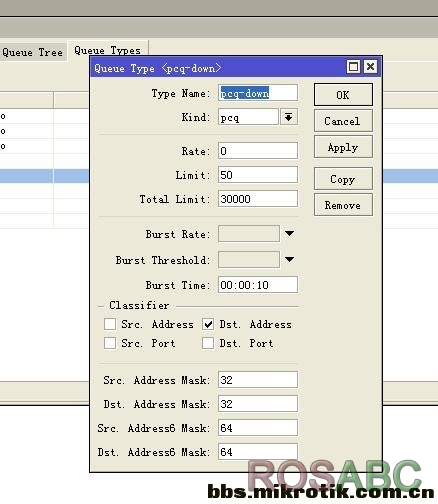Select the Queue Types tab

[108, 50]
